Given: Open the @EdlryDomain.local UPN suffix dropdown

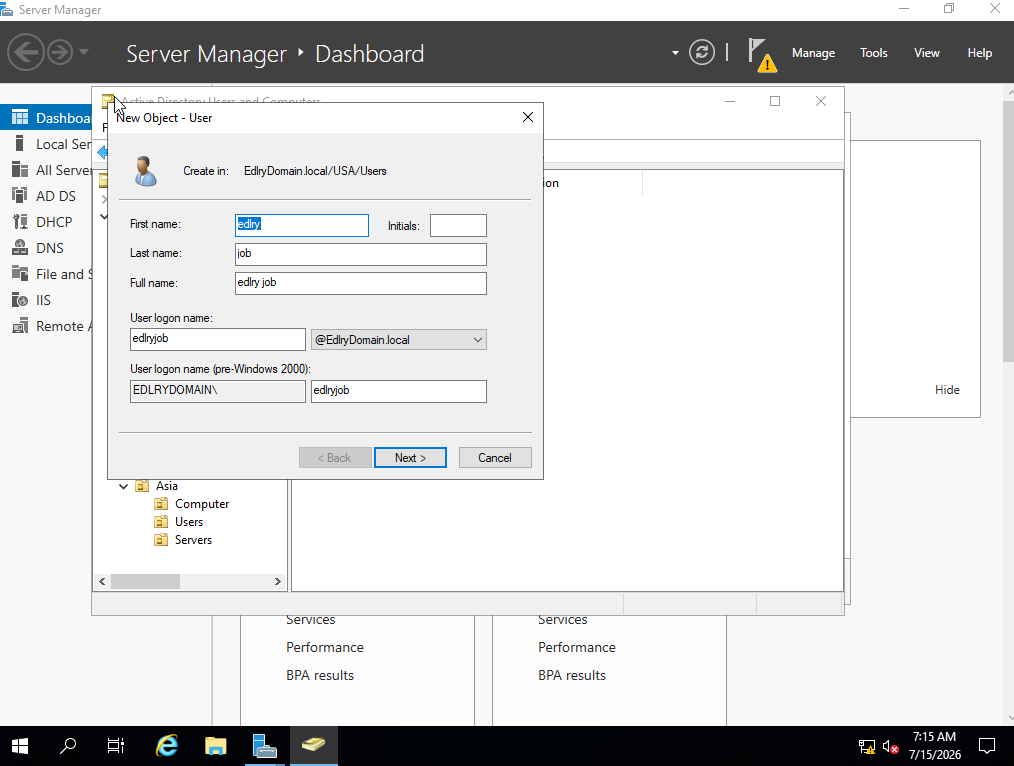Looking at the screenshot, I should [399, 340].
